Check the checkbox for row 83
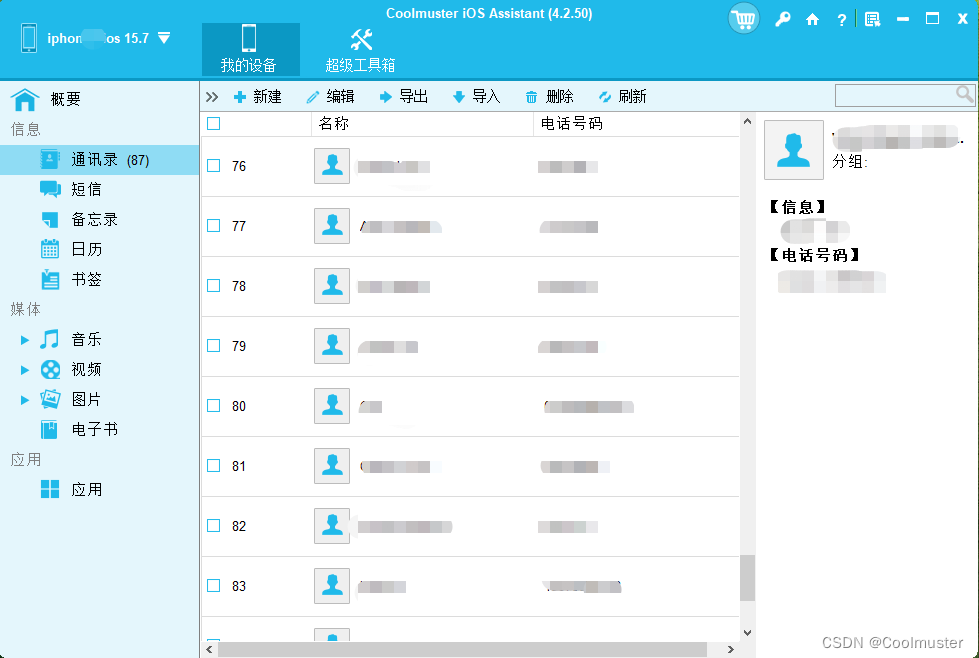 [214, 585]
